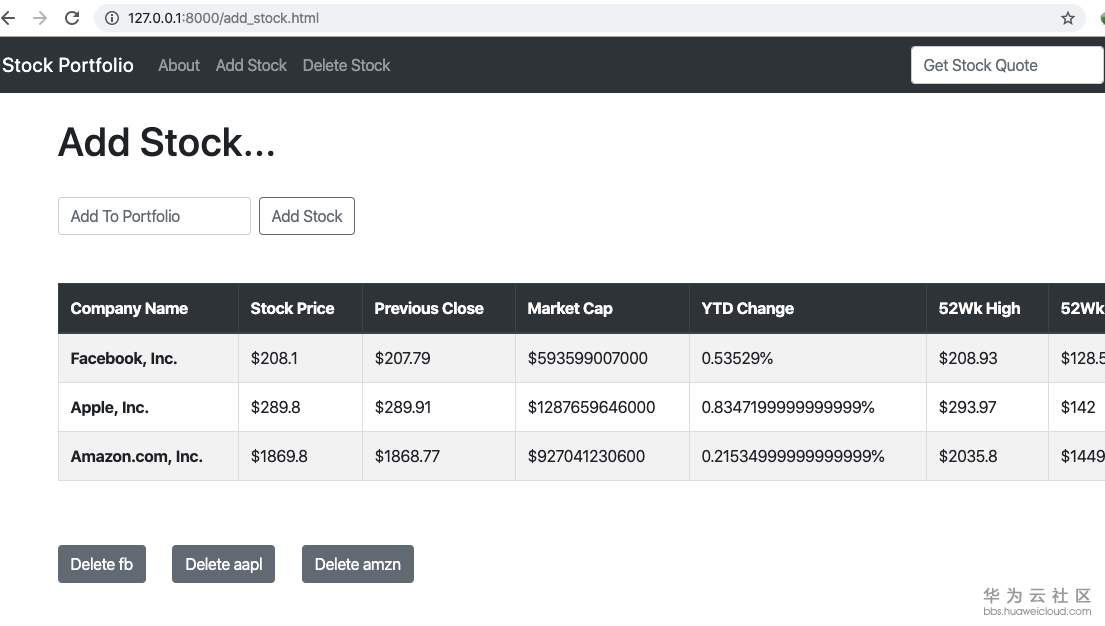Image resolution: width=1105 pixels, height=626 pixels.
Task: Bookmark this page with star icon
Action: [1068, 18]
